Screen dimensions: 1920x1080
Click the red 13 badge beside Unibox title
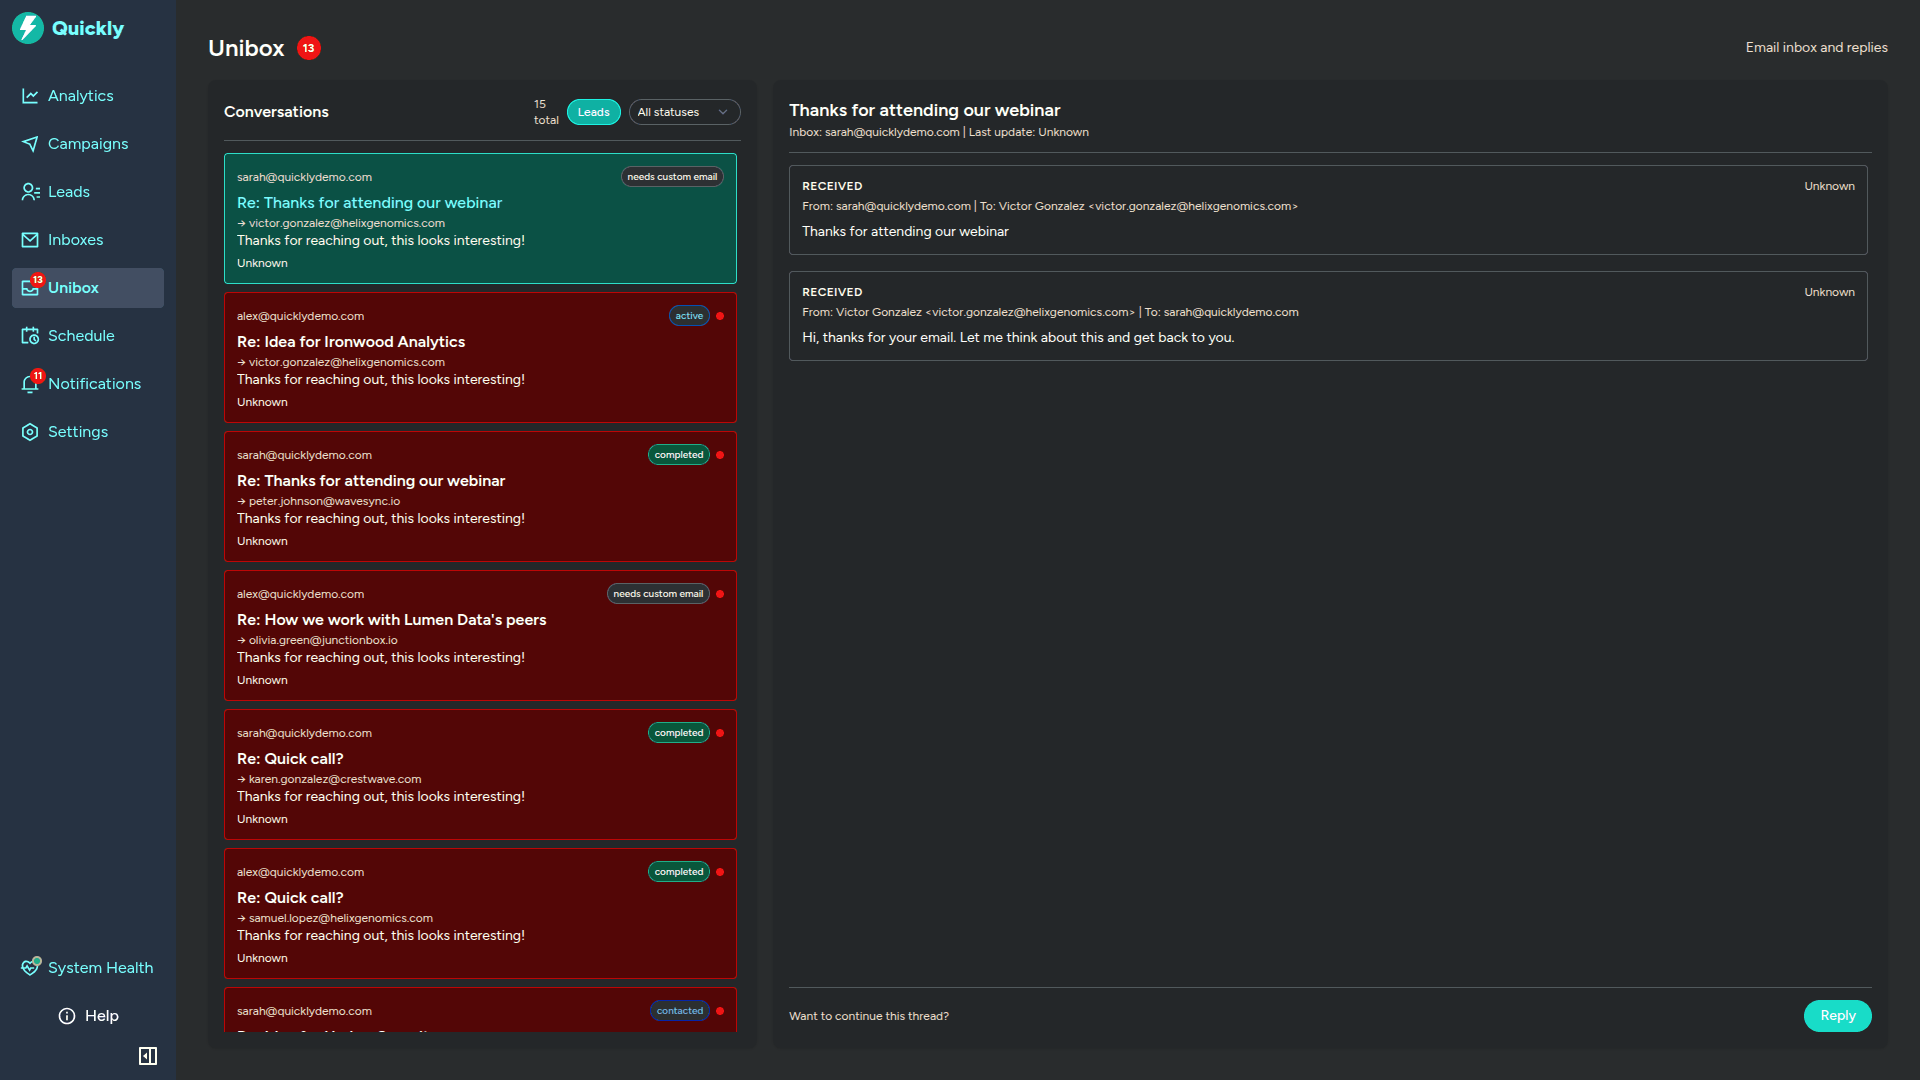pyautogui.click(x=309, y=48)
